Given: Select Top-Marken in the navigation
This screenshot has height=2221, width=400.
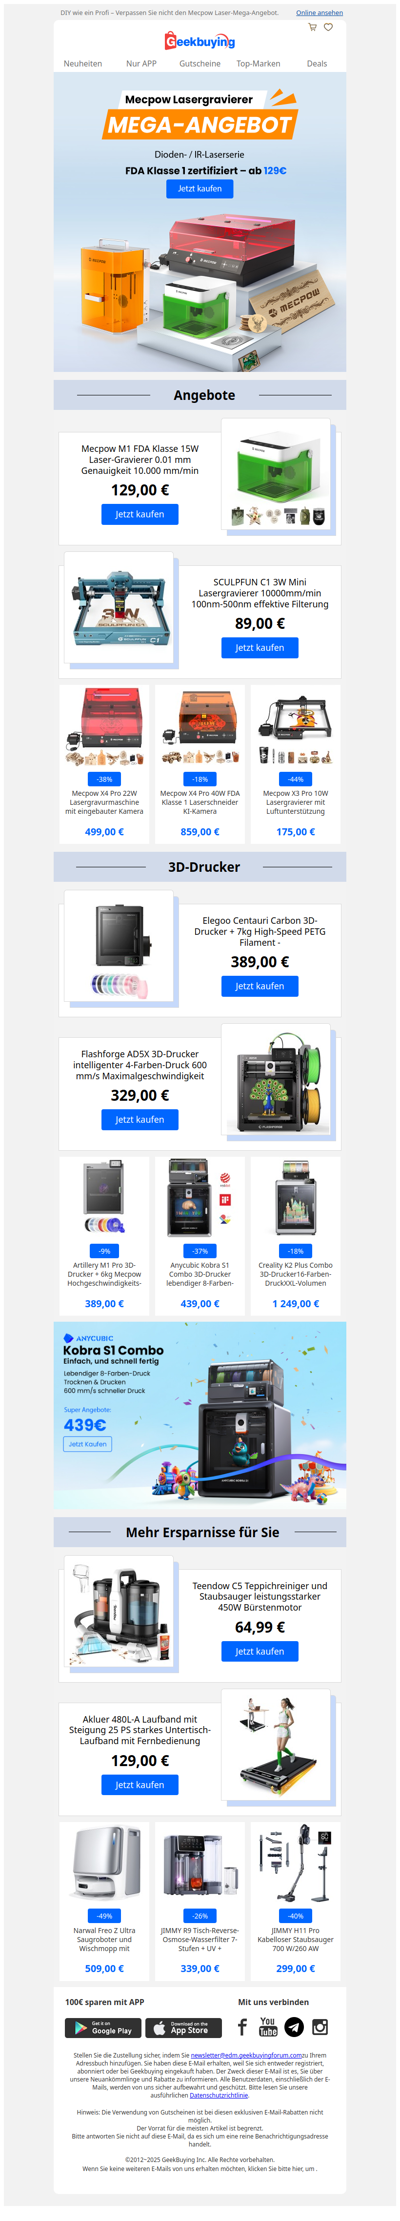Looking at the screenshot, I should pyautogui.click(x=258, y=63).
